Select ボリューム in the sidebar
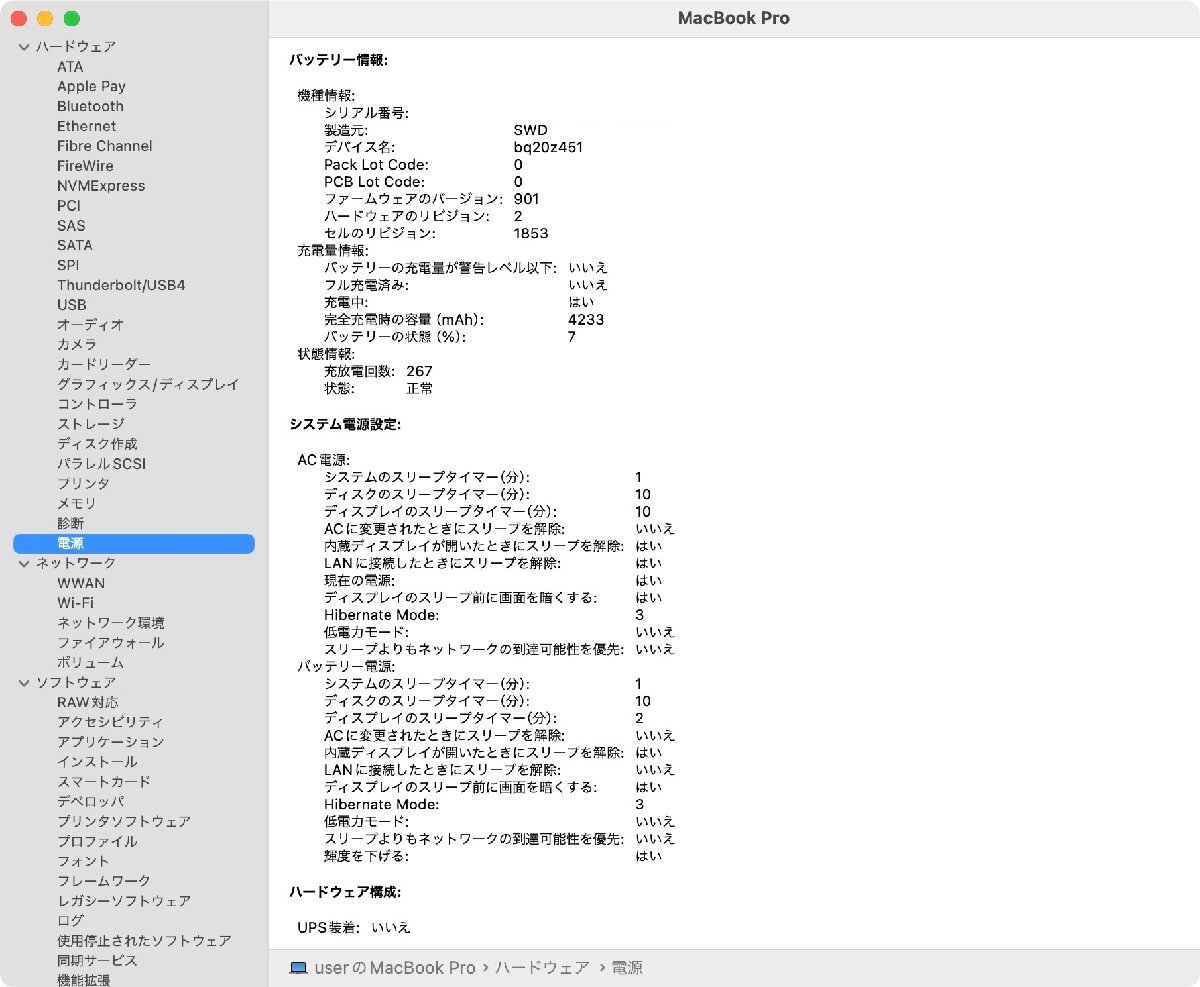 pos(90,663)
